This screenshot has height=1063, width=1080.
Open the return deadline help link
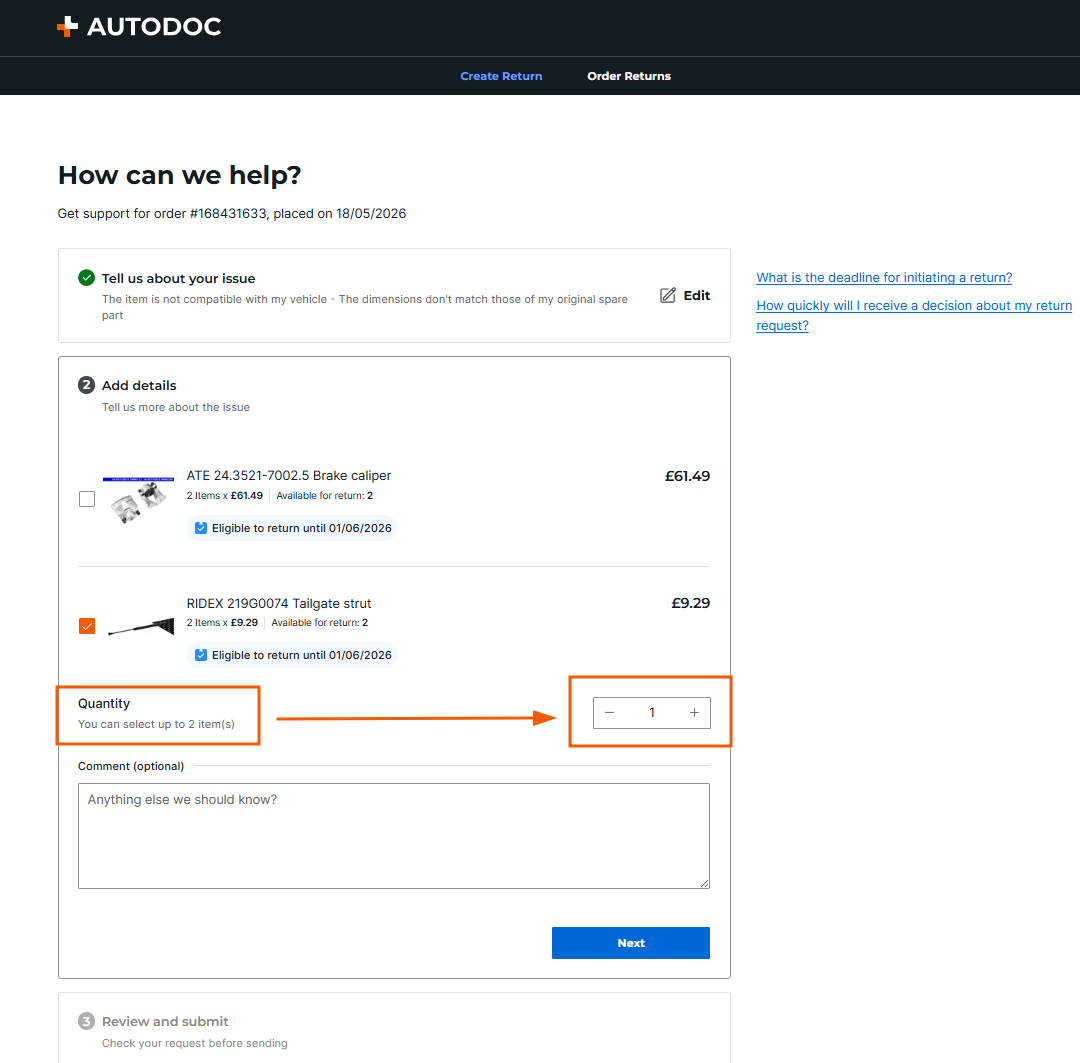point(884,278)
